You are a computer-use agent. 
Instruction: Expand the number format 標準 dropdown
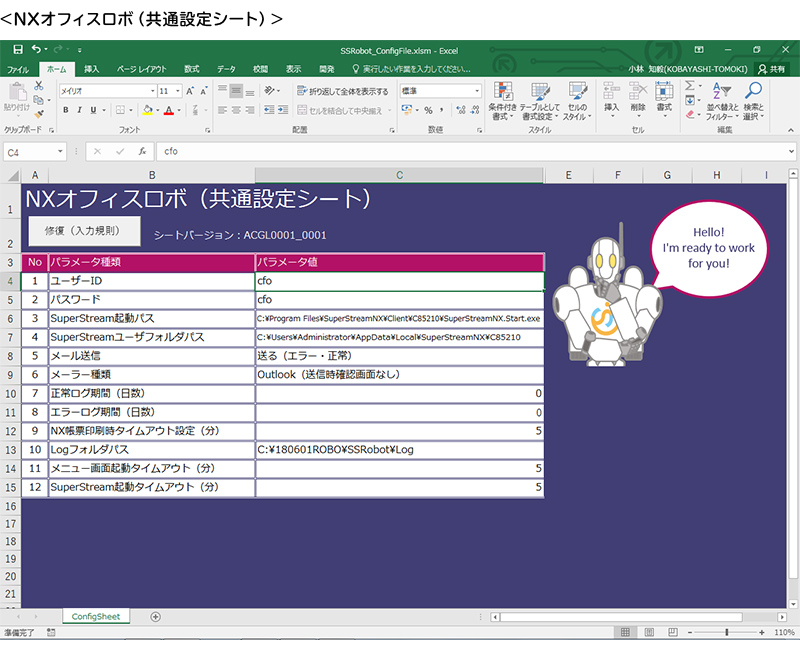477,91
